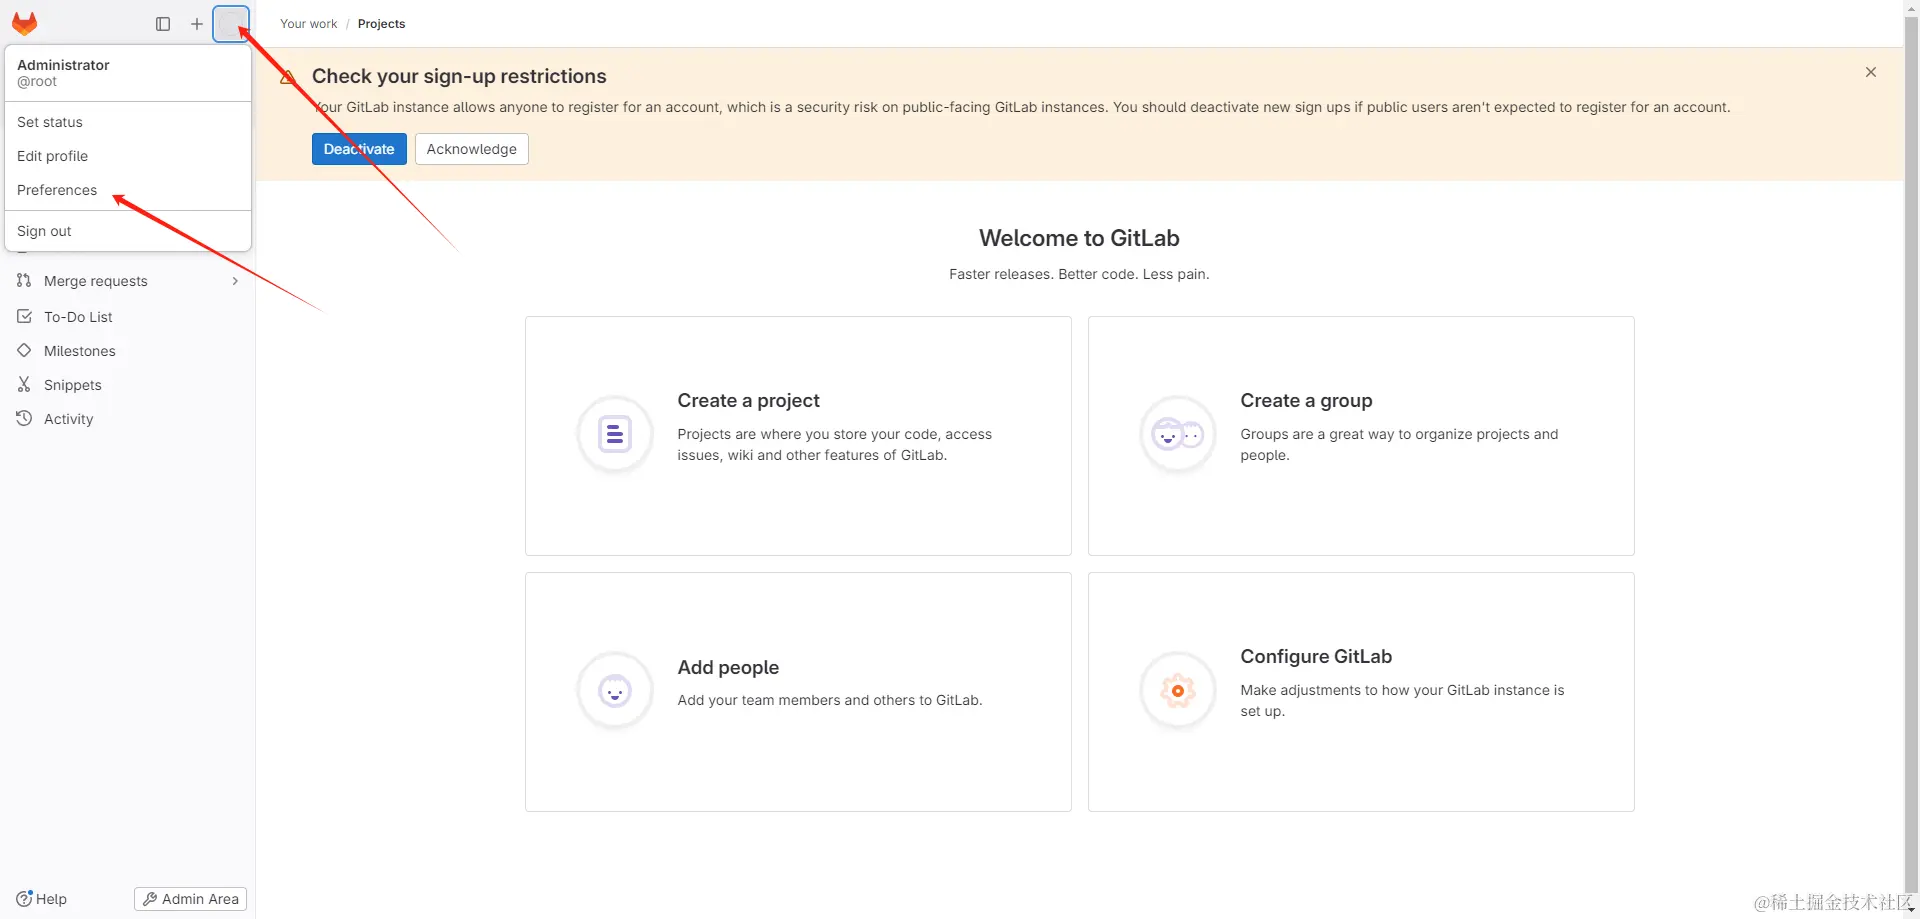Click the Configure GitLab gear icon
Screen dimensions: 1920x919
coord(1178,691)
